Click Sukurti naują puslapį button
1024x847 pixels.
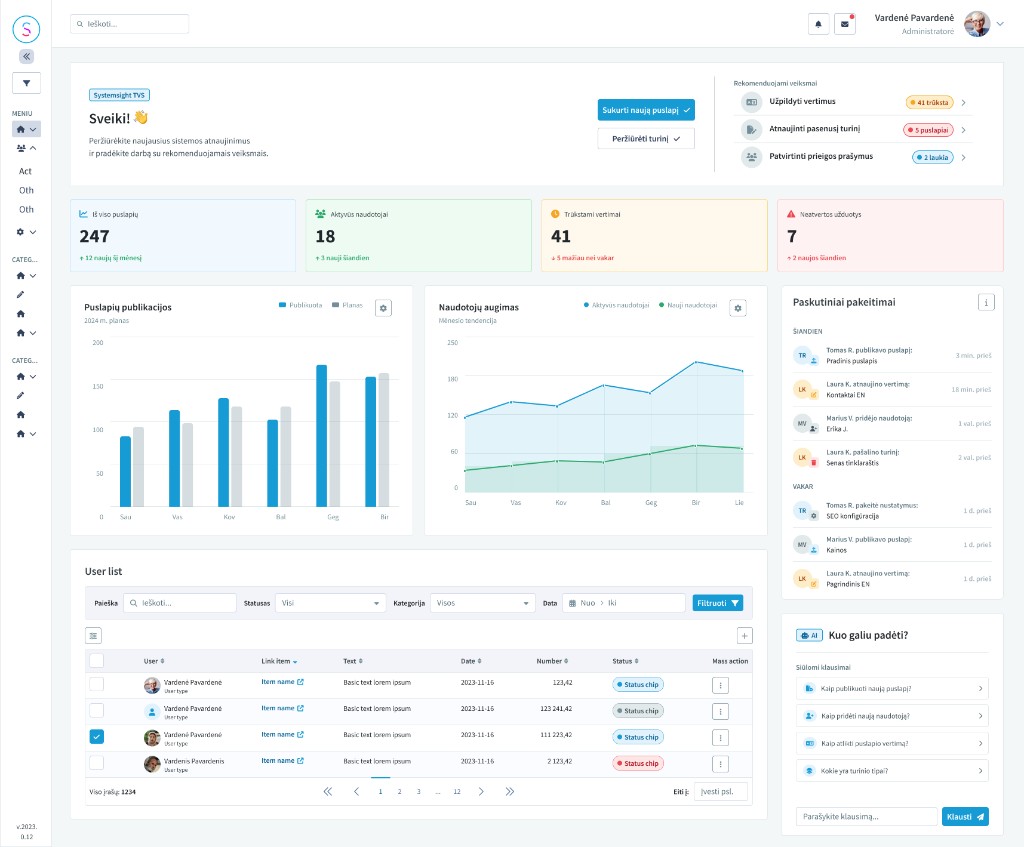coord(646,110)
